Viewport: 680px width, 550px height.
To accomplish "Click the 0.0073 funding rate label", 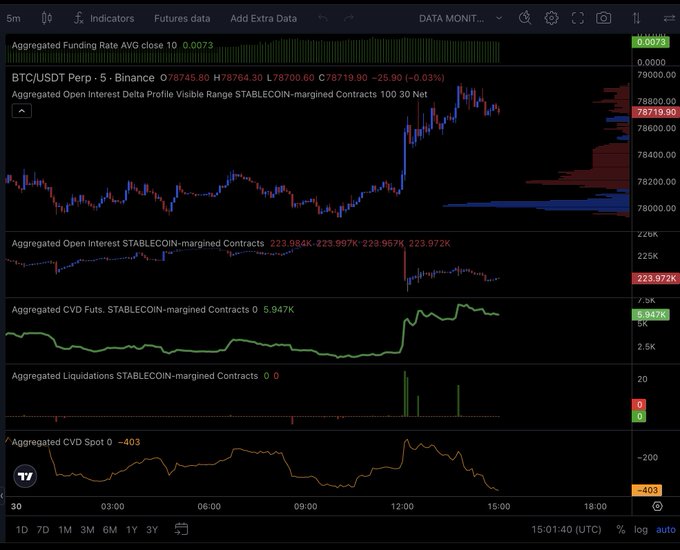I will coord(651,42).
